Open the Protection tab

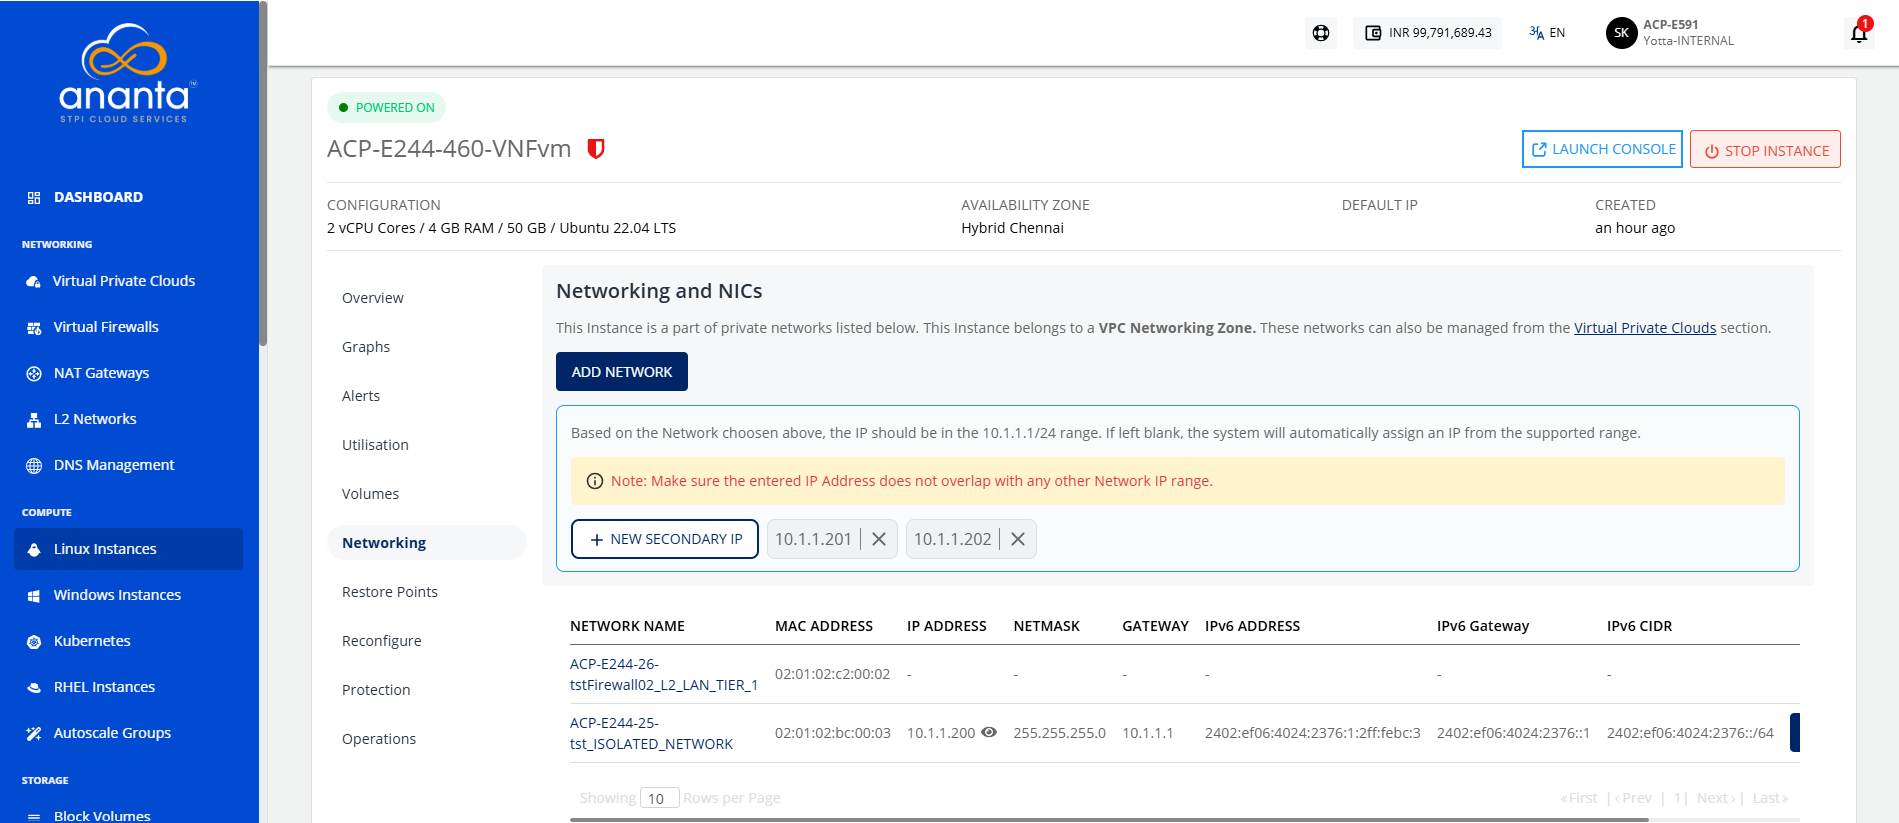point(376,690)
